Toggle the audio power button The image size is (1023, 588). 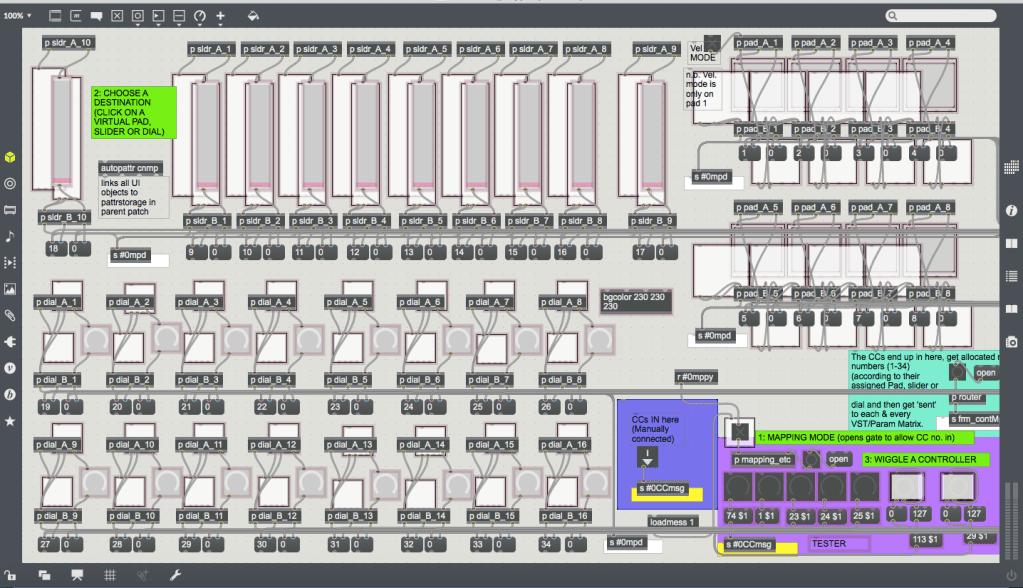tap(1011, 575)
